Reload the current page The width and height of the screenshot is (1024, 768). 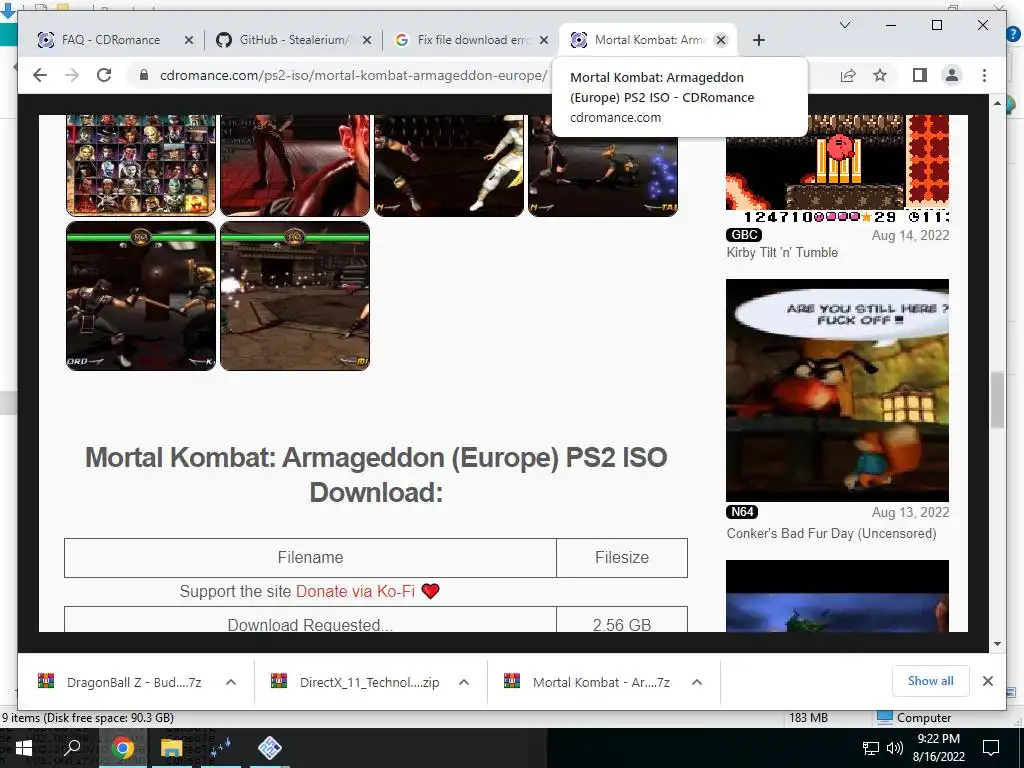coord(104,75)
